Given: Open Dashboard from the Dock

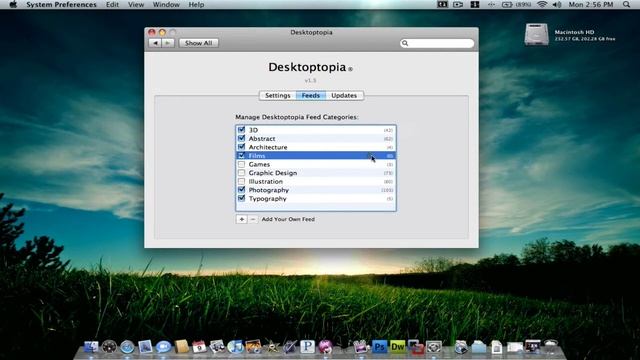Looking at the screenshot, I should pos(109,347).
